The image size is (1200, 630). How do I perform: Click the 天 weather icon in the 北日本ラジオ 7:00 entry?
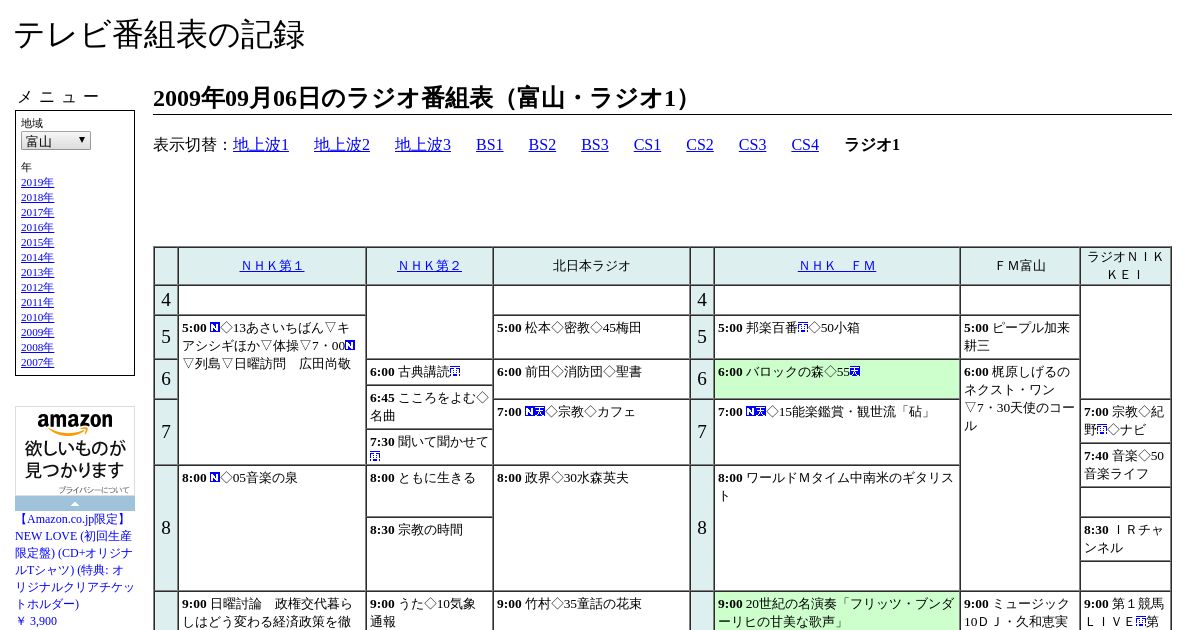click(x=540, y=412)
